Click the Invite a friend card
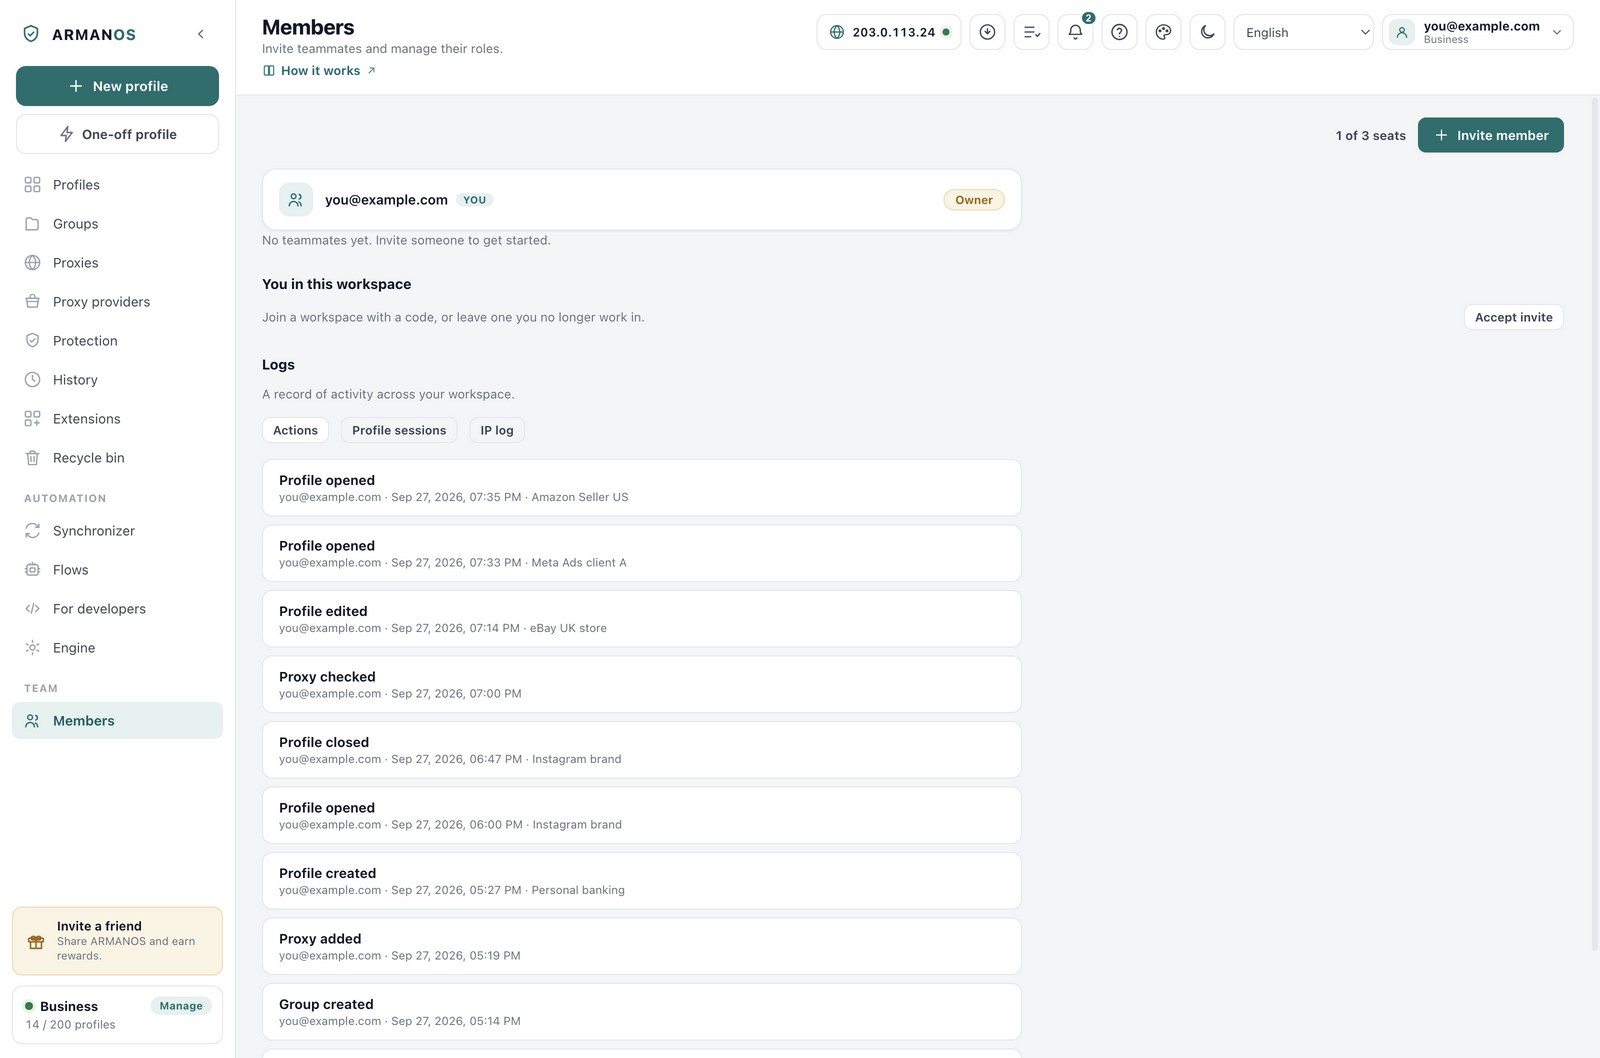 [x=117, y=941]
